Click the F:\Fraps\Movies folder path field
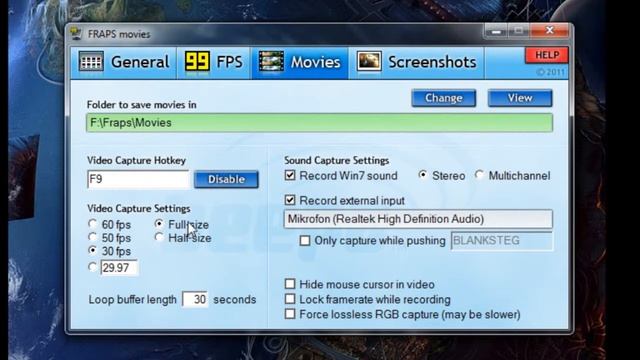The width and height of the screenshot is (640, 360). pos(320,123)
